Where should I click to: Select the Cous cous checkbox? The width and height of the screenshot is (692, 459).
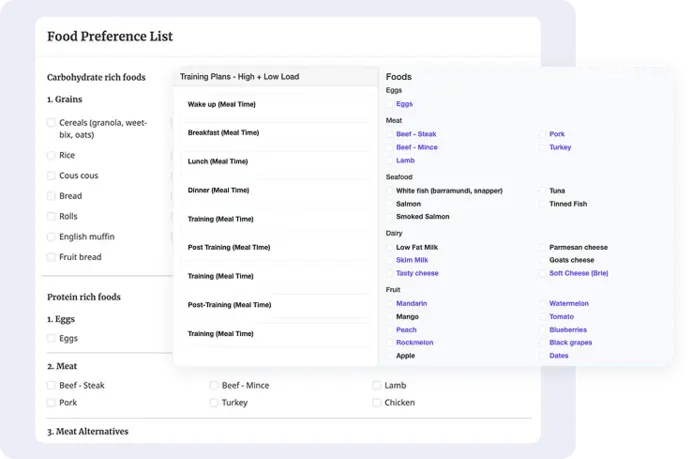coord(52,176)
